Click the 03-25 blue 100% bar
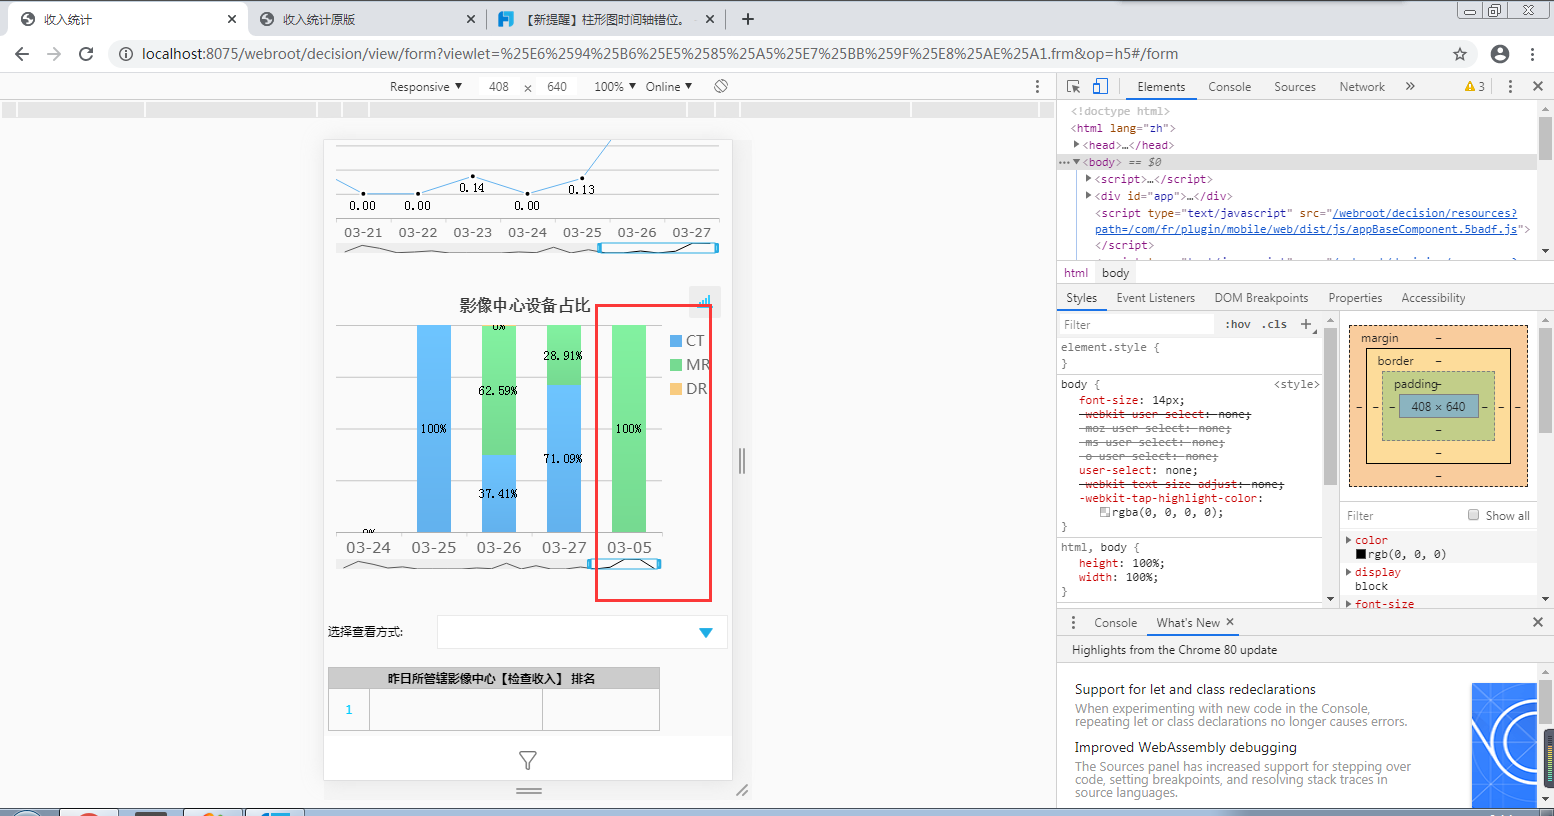The width and height of the screenshot is (1554, 816). [434, 428]
